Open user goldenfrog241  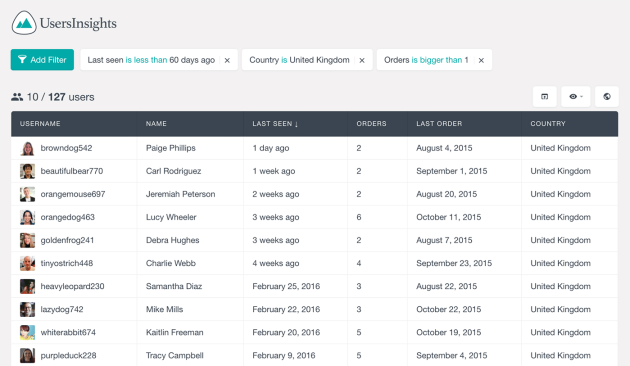click(x=67, y=240)
